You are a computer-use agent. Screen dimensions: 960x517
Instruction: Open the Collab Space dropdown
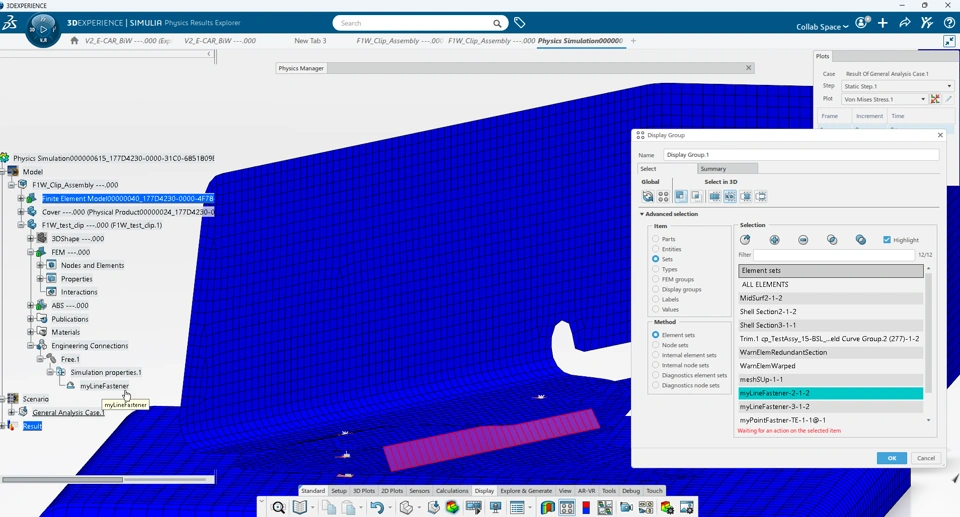coord(822,26)
